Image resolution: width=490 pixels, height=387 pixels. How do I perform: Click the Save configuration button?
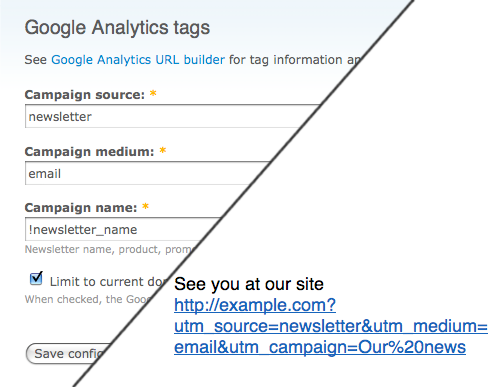[x=68, y=354]
